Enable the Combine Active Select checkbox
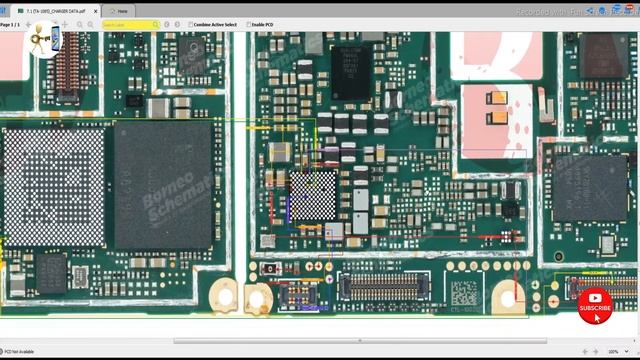Image resolution: width=640 pixels, height=360 pixels. tap(190, 24)
